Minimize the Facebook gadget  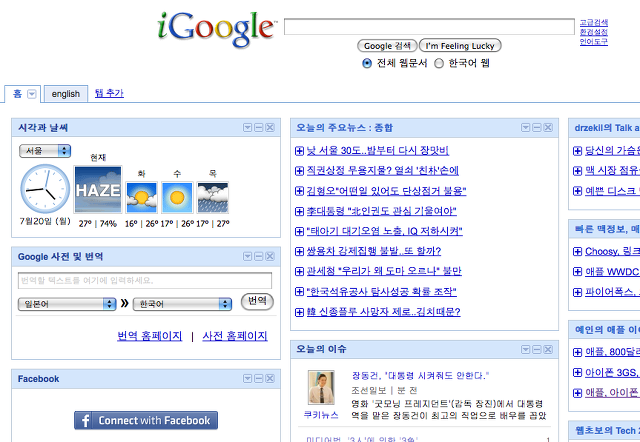pos(259,379)
